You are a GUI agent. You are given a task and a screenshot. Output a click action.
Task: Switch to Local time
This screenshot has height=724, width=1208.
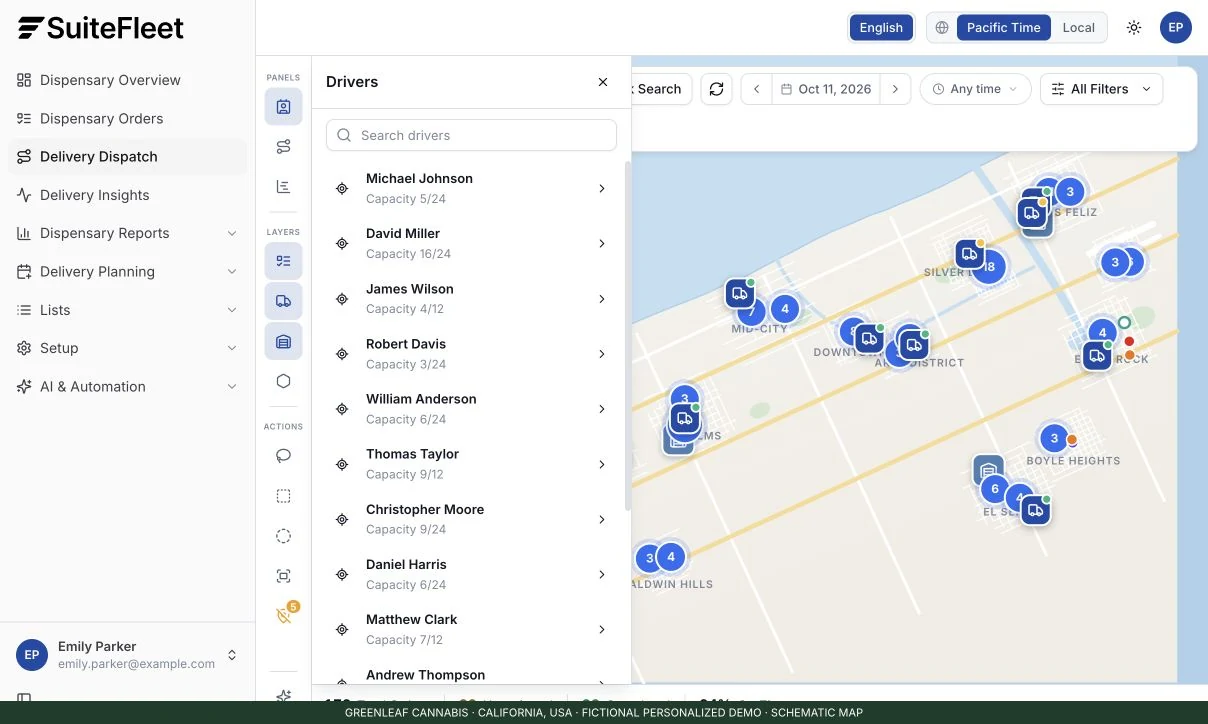click(x=1078, y=27)
